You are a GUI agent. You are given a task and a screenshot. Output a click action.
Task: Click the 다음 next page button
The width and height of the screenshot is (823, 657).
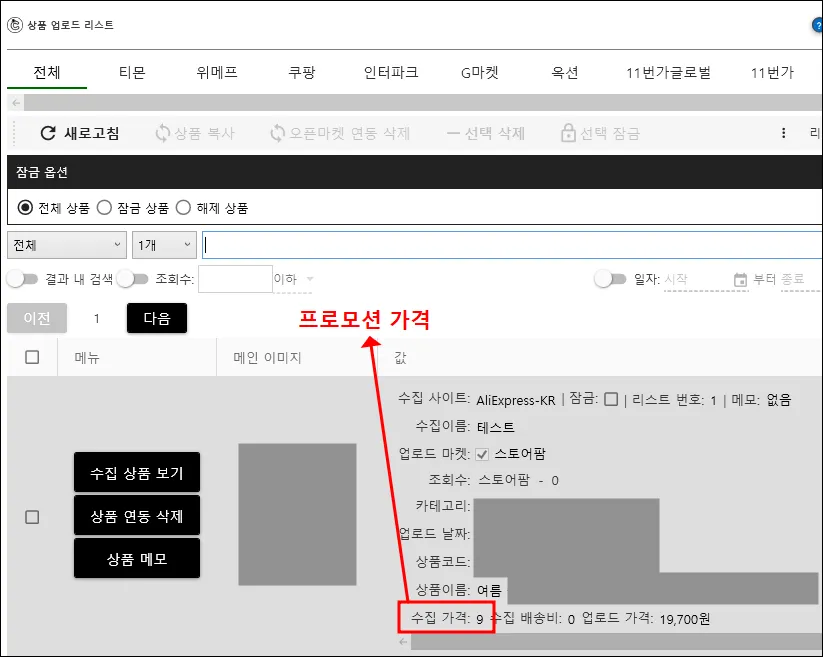coord(157,318)
